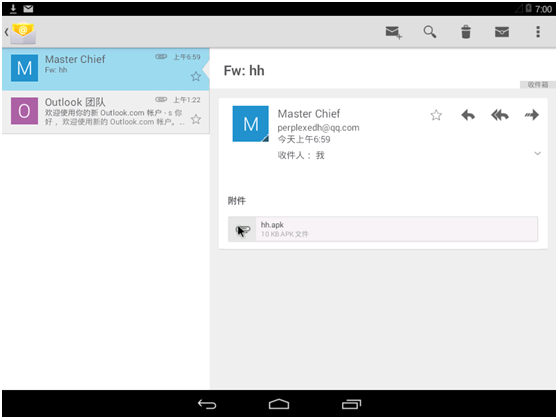Open the hh.apk attachment
The width and height of the screenshot is (558, 419).
point(383,229)
